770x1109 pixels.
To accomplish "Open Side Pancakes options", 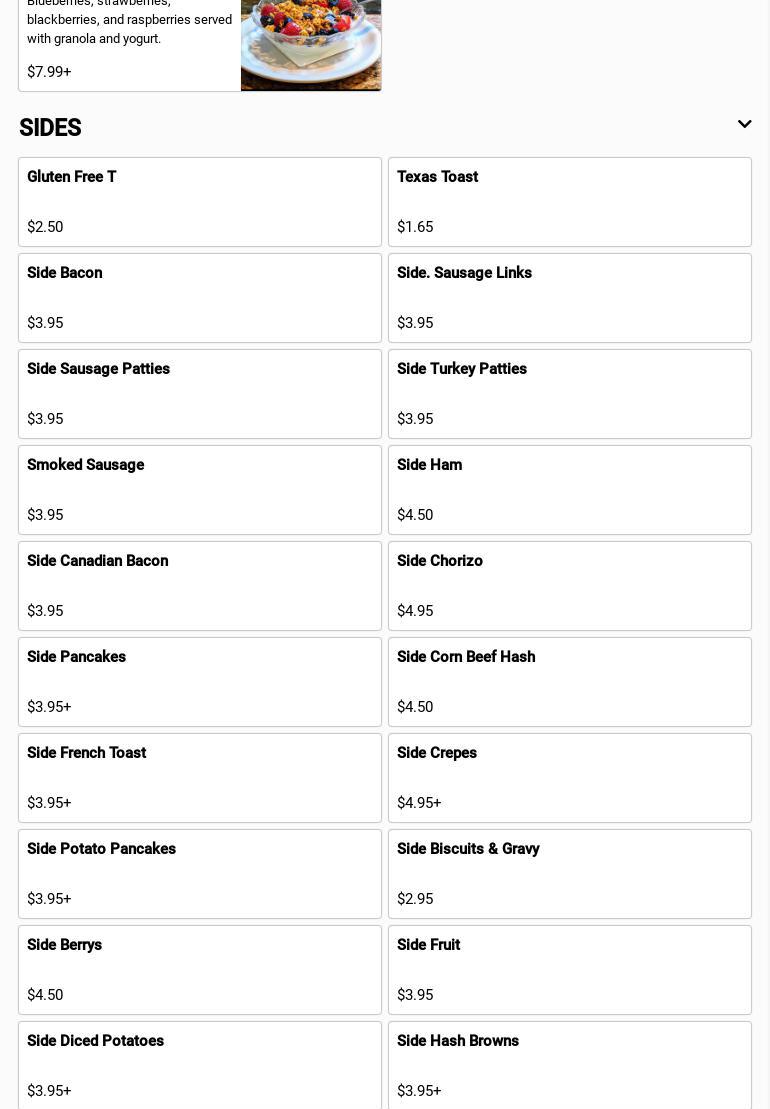I will 200,682.
